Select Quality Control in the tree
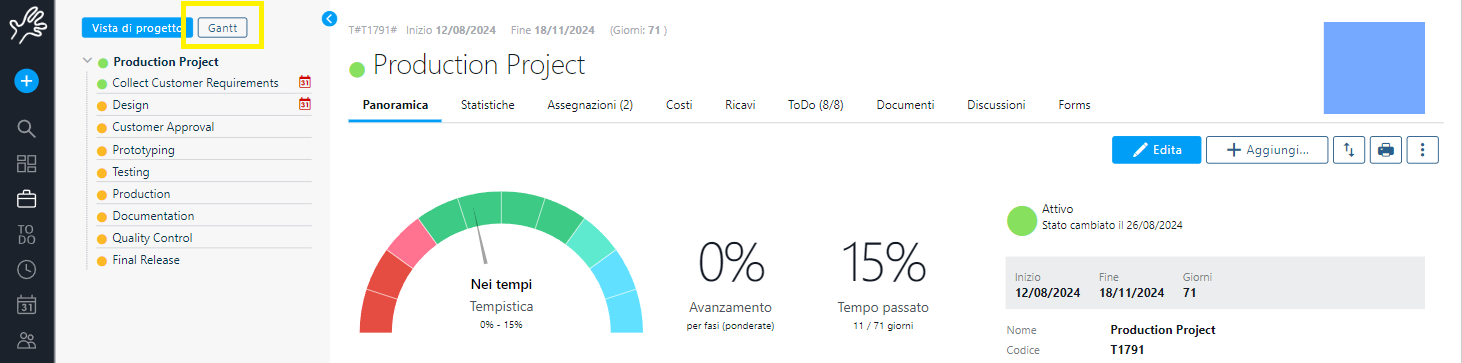This screenshot has height=363, width=1462. click(x=152, y=238)
